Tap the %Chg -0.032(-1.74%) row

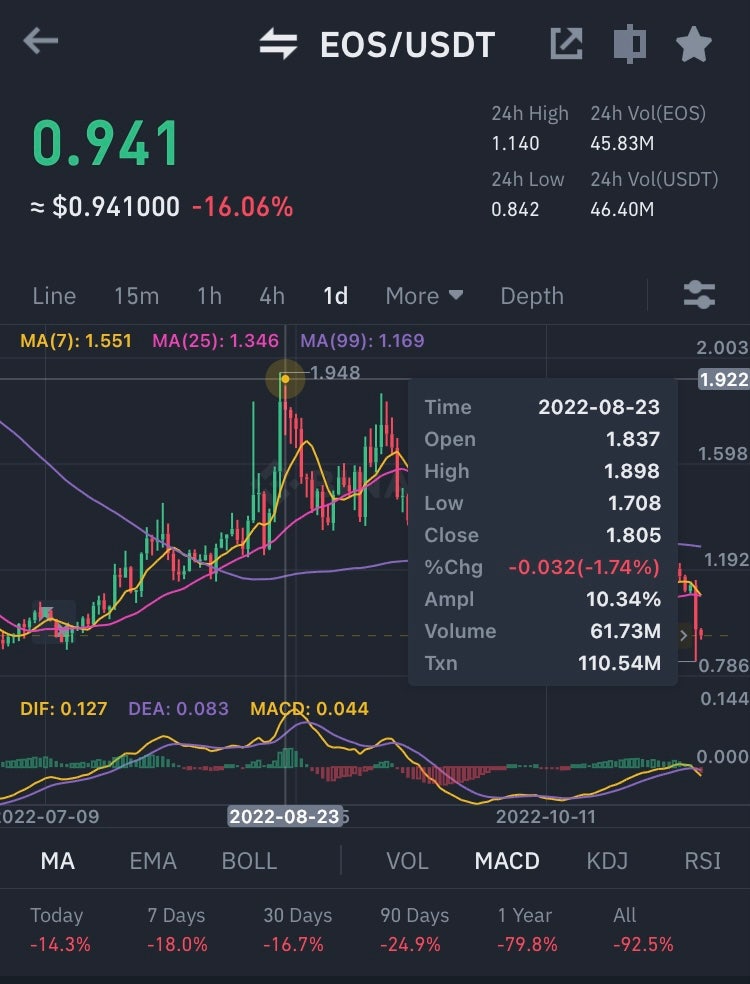(x=542, y=567)
